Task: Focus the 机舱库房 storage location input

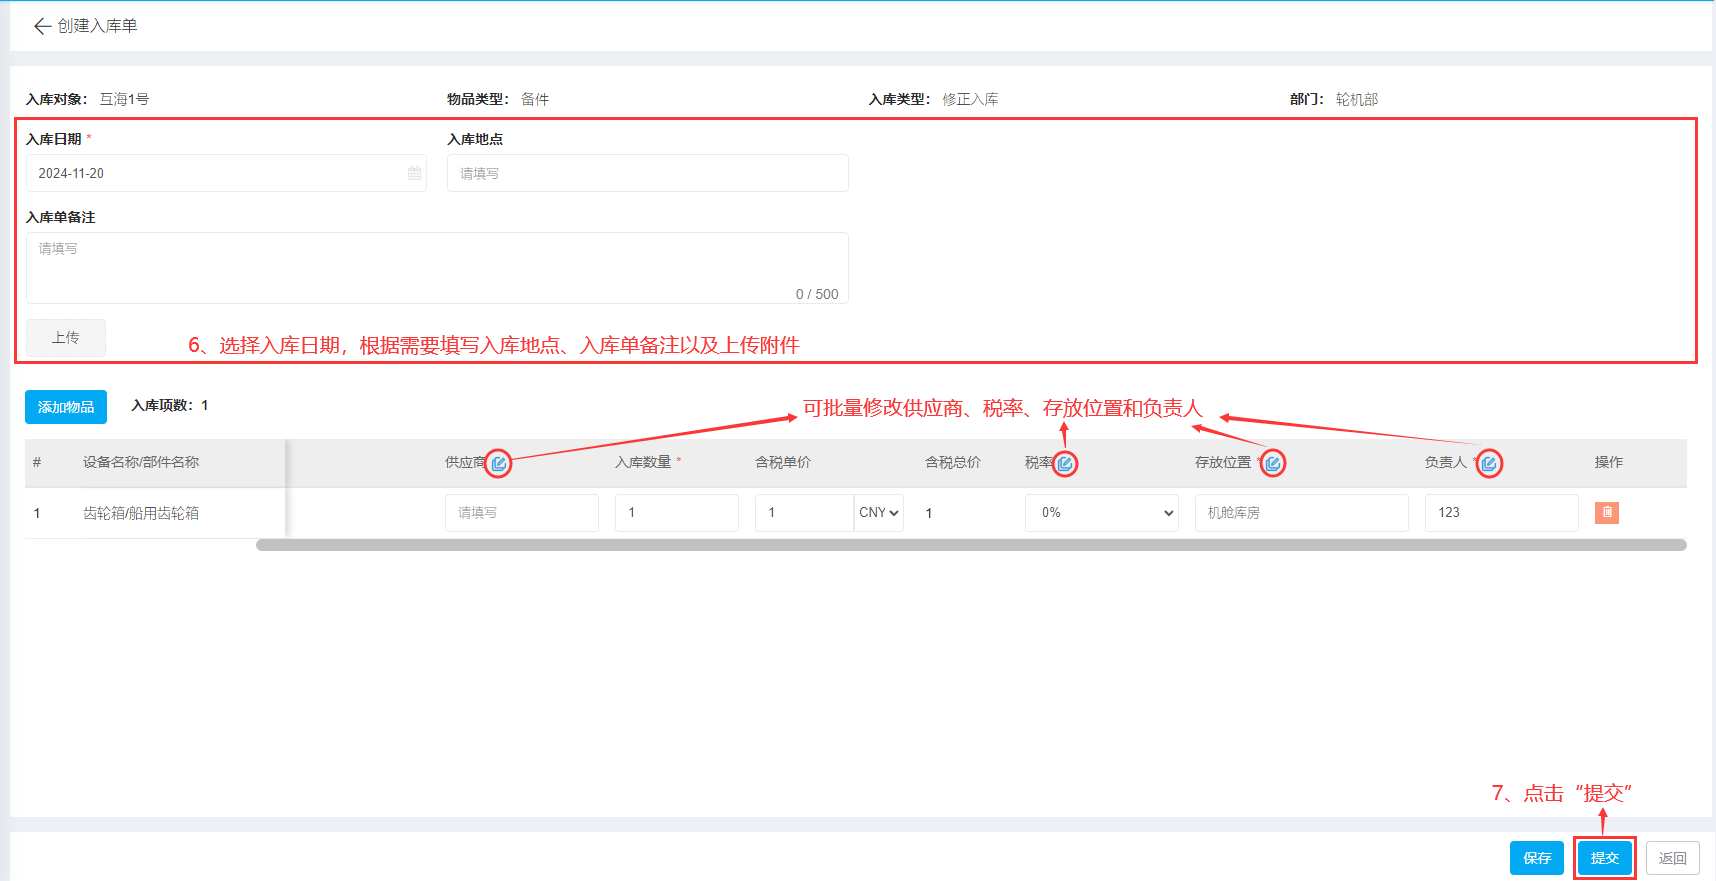Action: (x=1302, y=513)
